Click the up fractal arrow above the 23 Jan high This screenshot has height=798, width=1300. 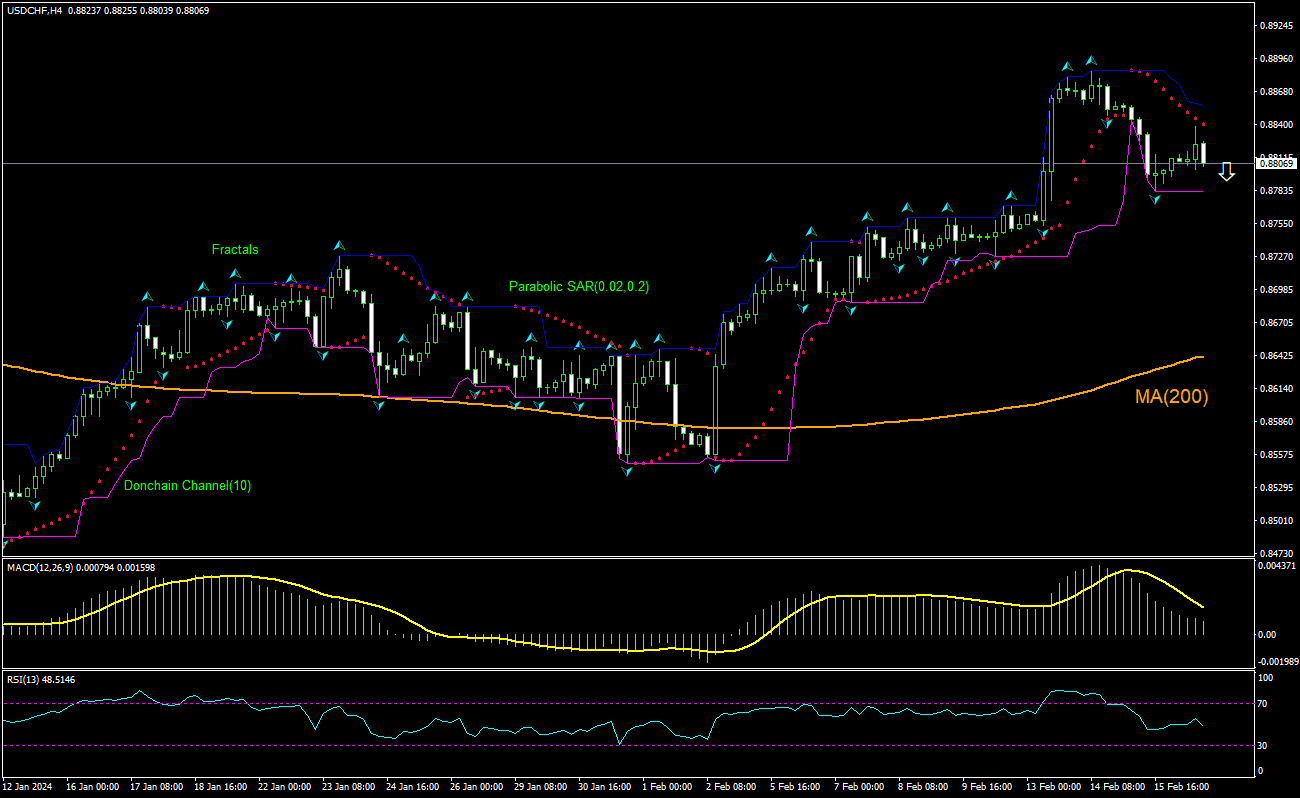[x=337, y=246]
